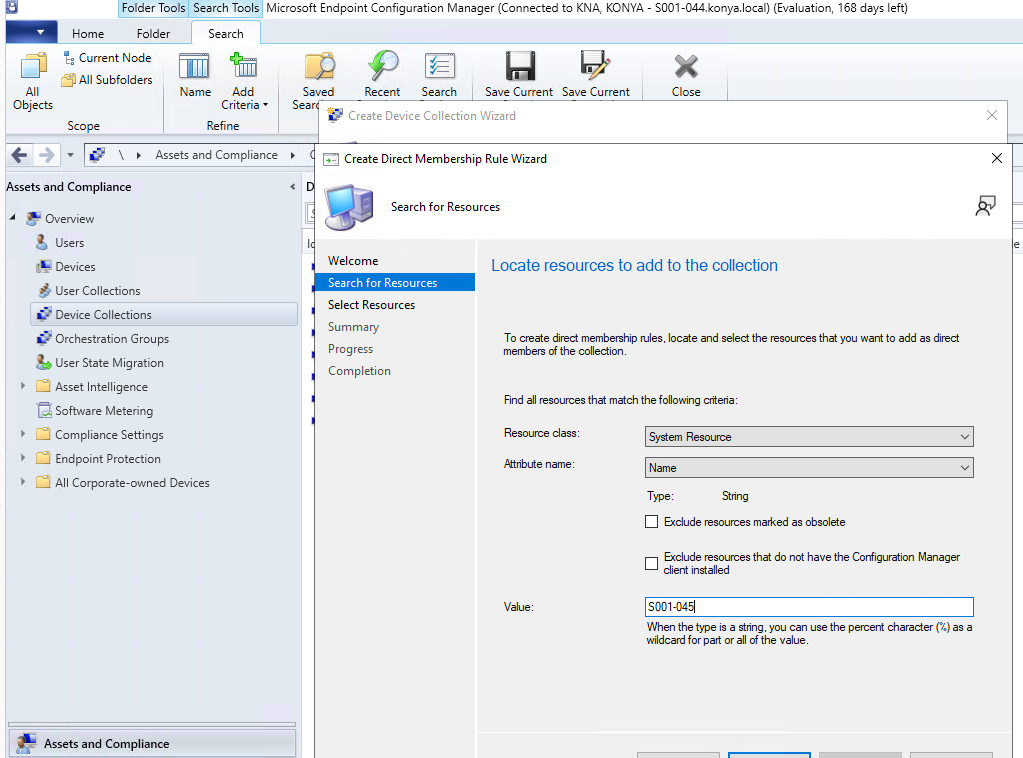The image size is (1023, 758).
Task: Open Orchestration Groups node
Action: pyautogui.click(x=112, y=339)
